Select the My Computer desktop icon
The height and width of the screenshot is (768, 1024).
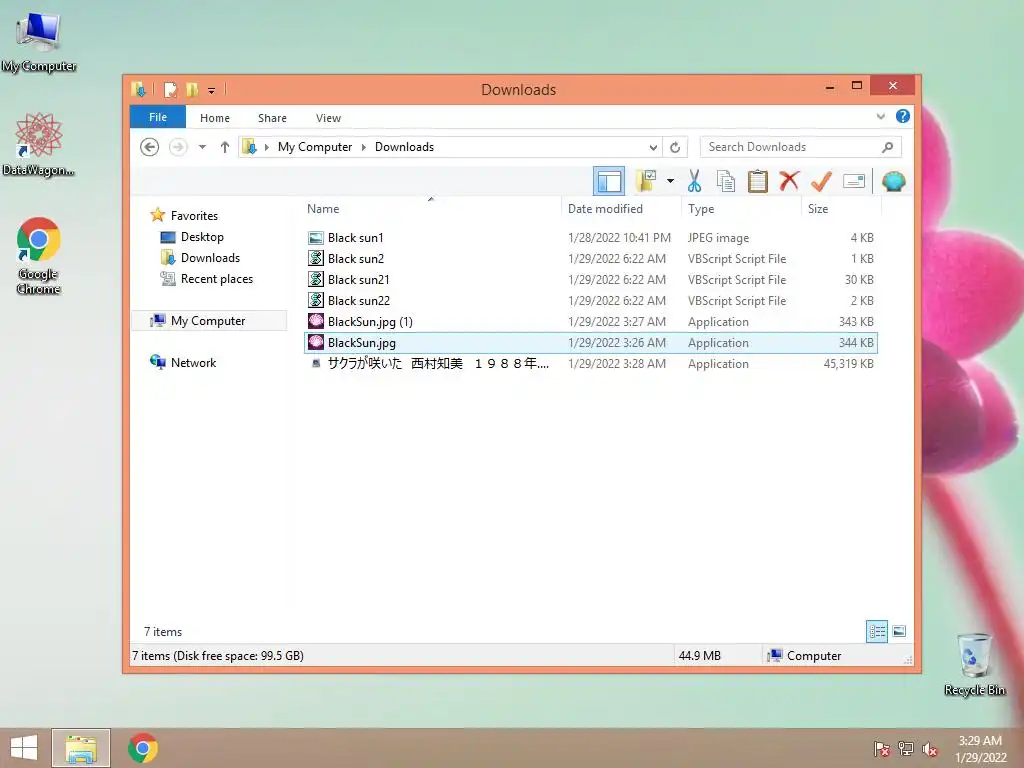point(39,42)
